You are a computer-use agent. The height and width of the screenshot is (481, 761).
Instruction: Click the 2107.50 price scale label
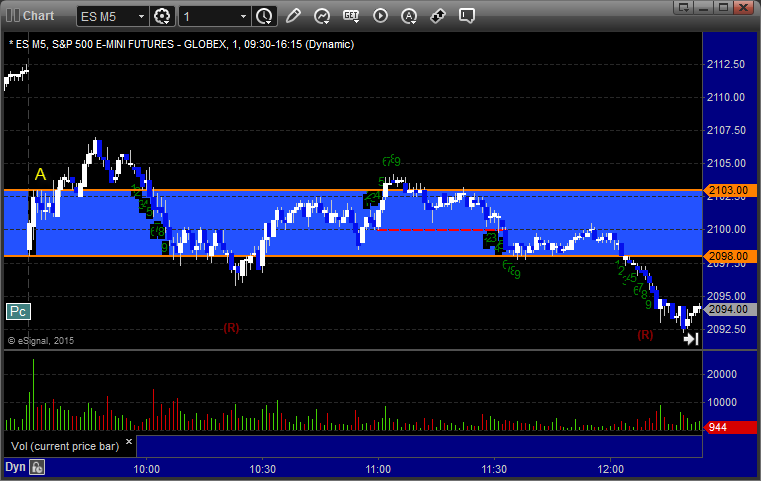[x=726, y=130]
